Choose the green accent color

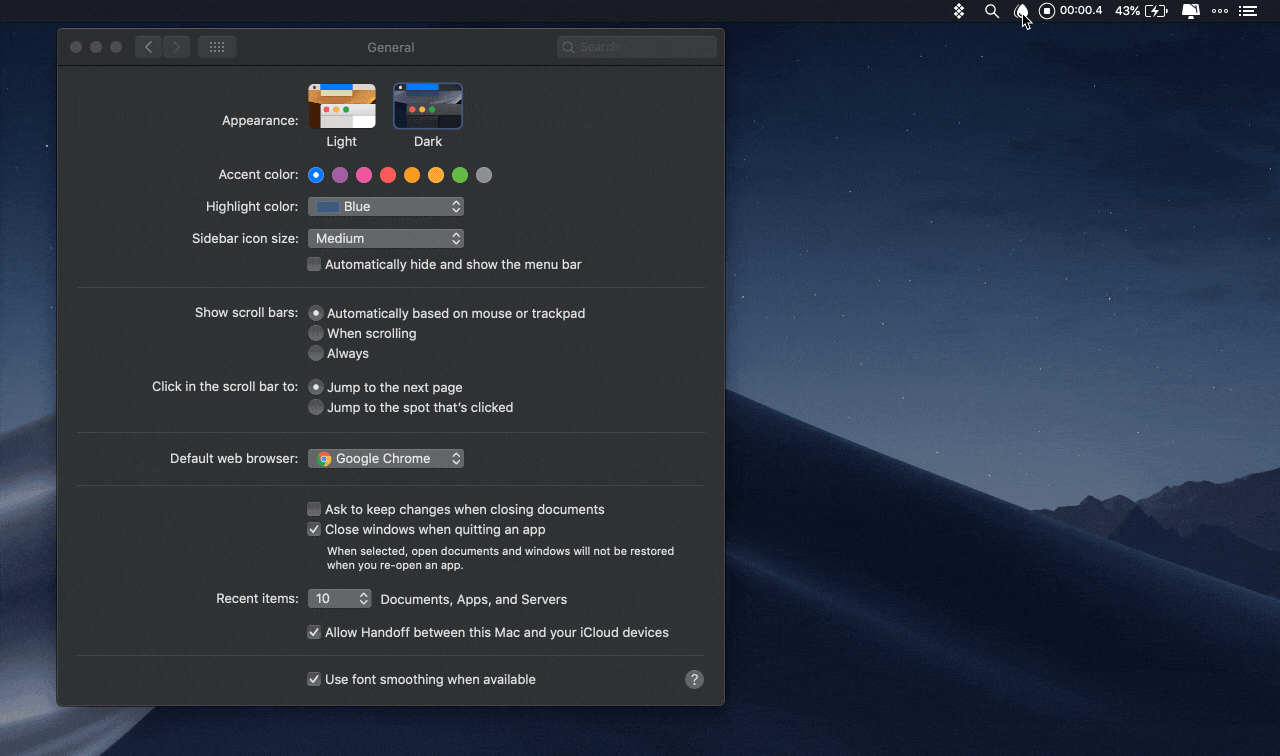pos(460,175)
